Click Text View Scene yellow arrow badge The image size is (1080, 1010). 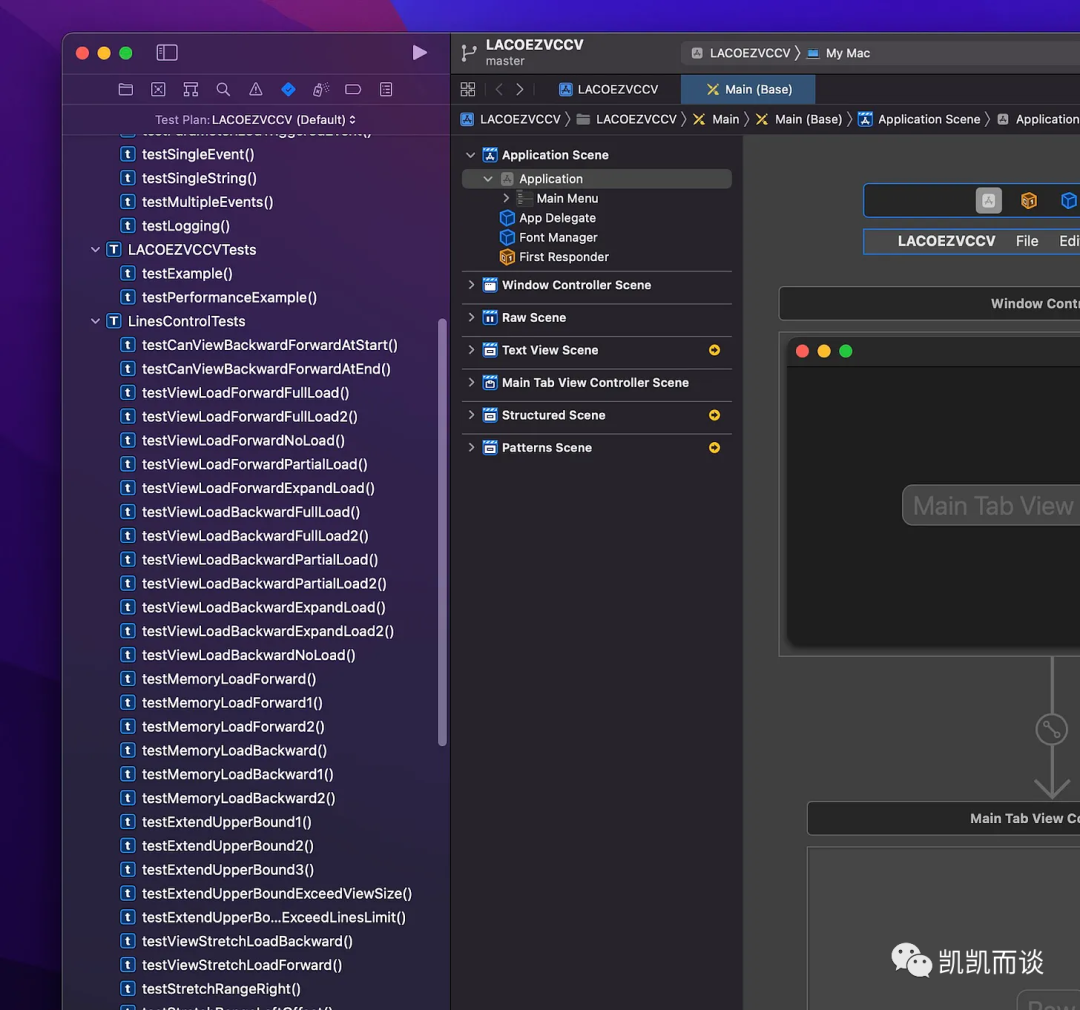[714, 350]
